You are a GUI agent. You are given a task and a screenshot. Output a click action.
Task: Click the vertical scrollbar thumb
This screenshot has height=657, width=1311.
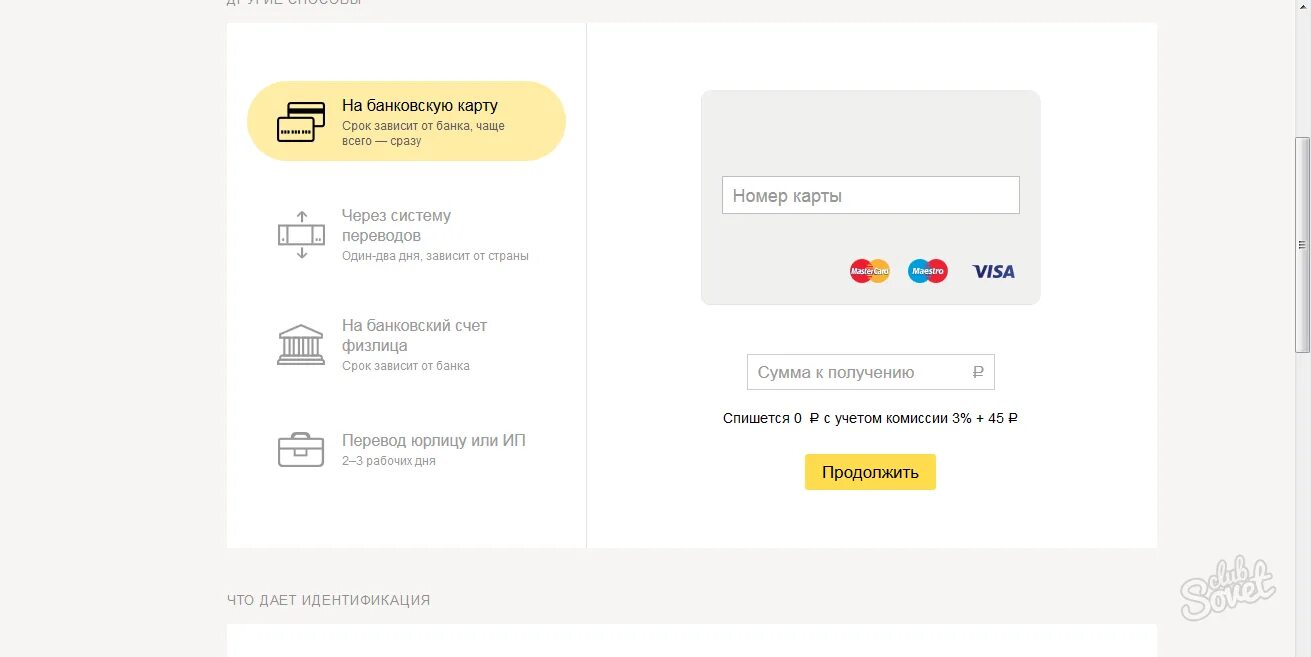click(x=1302, y=245)
